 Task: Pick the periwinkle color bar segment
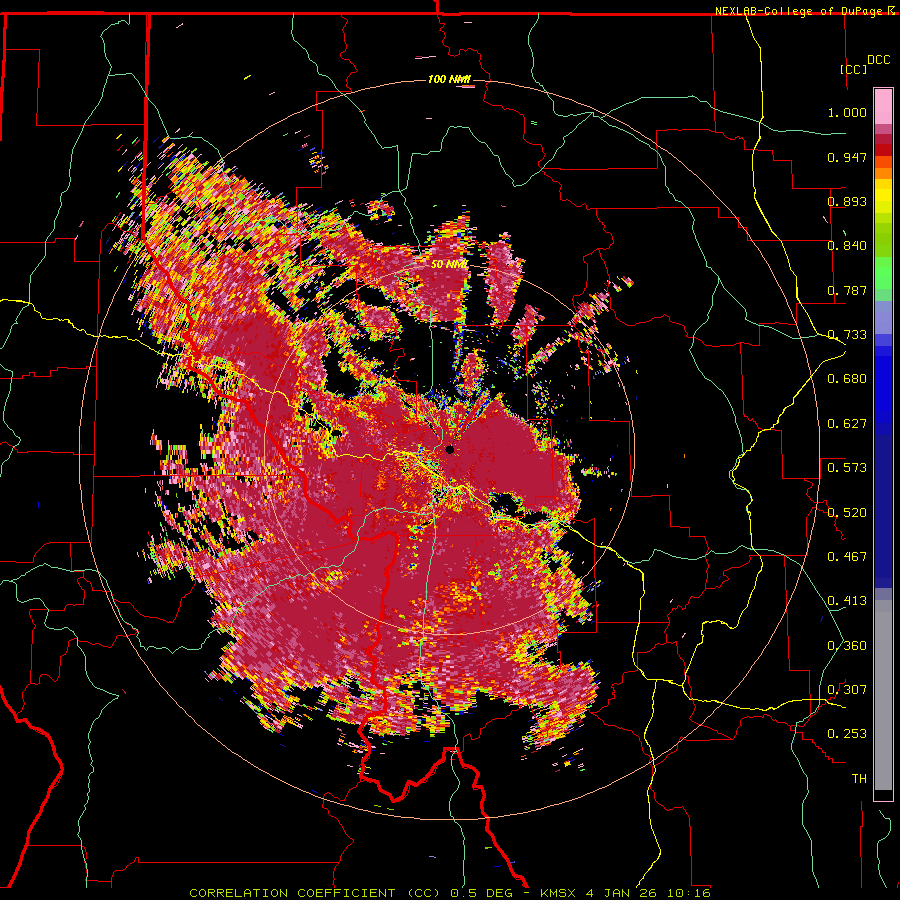point(883,317)
